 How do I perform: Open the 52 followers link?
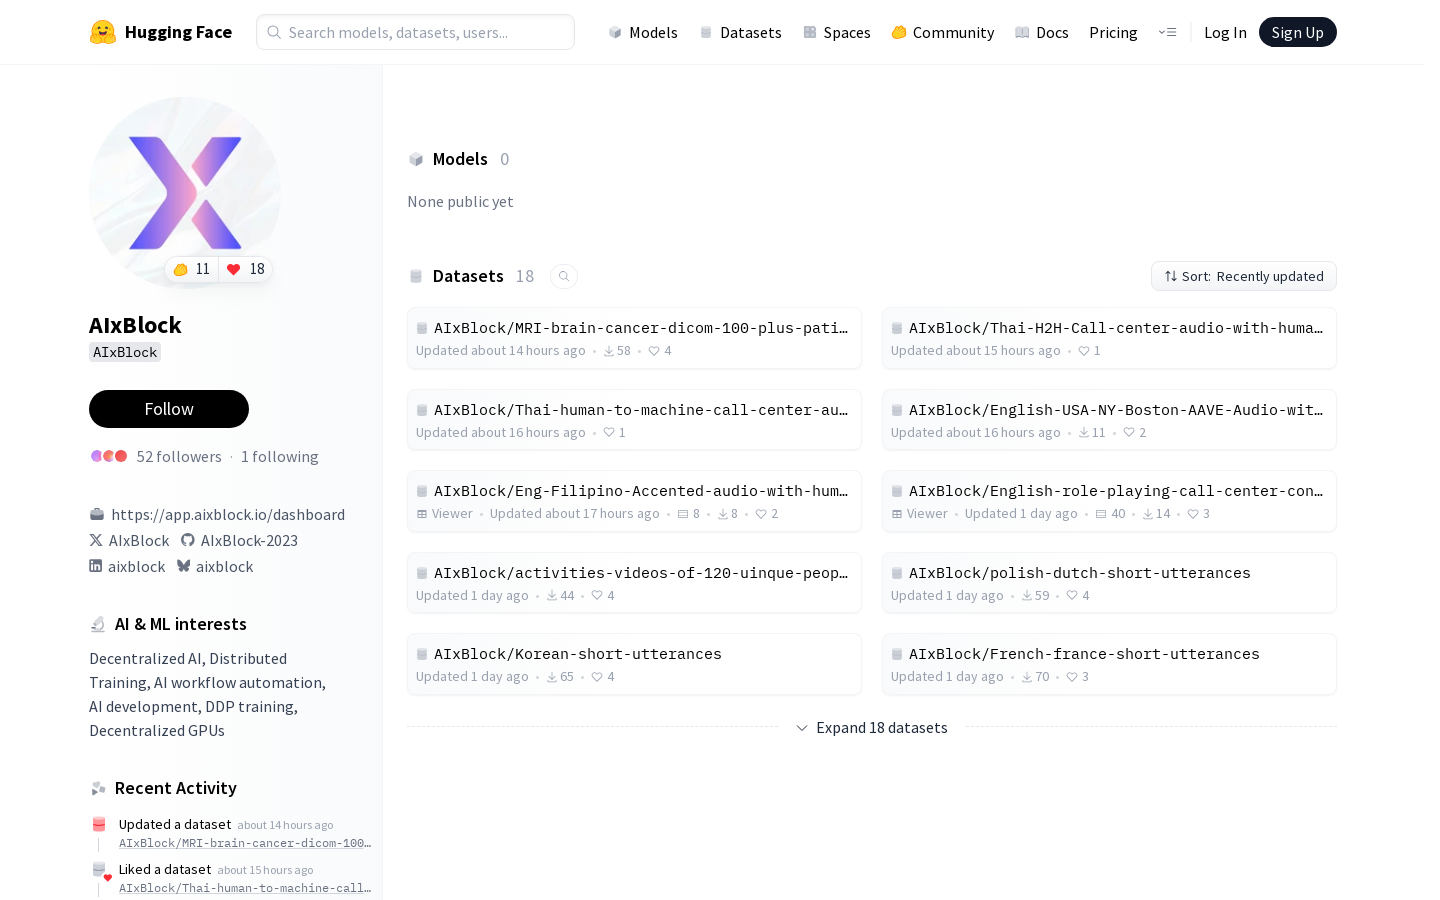179,456
